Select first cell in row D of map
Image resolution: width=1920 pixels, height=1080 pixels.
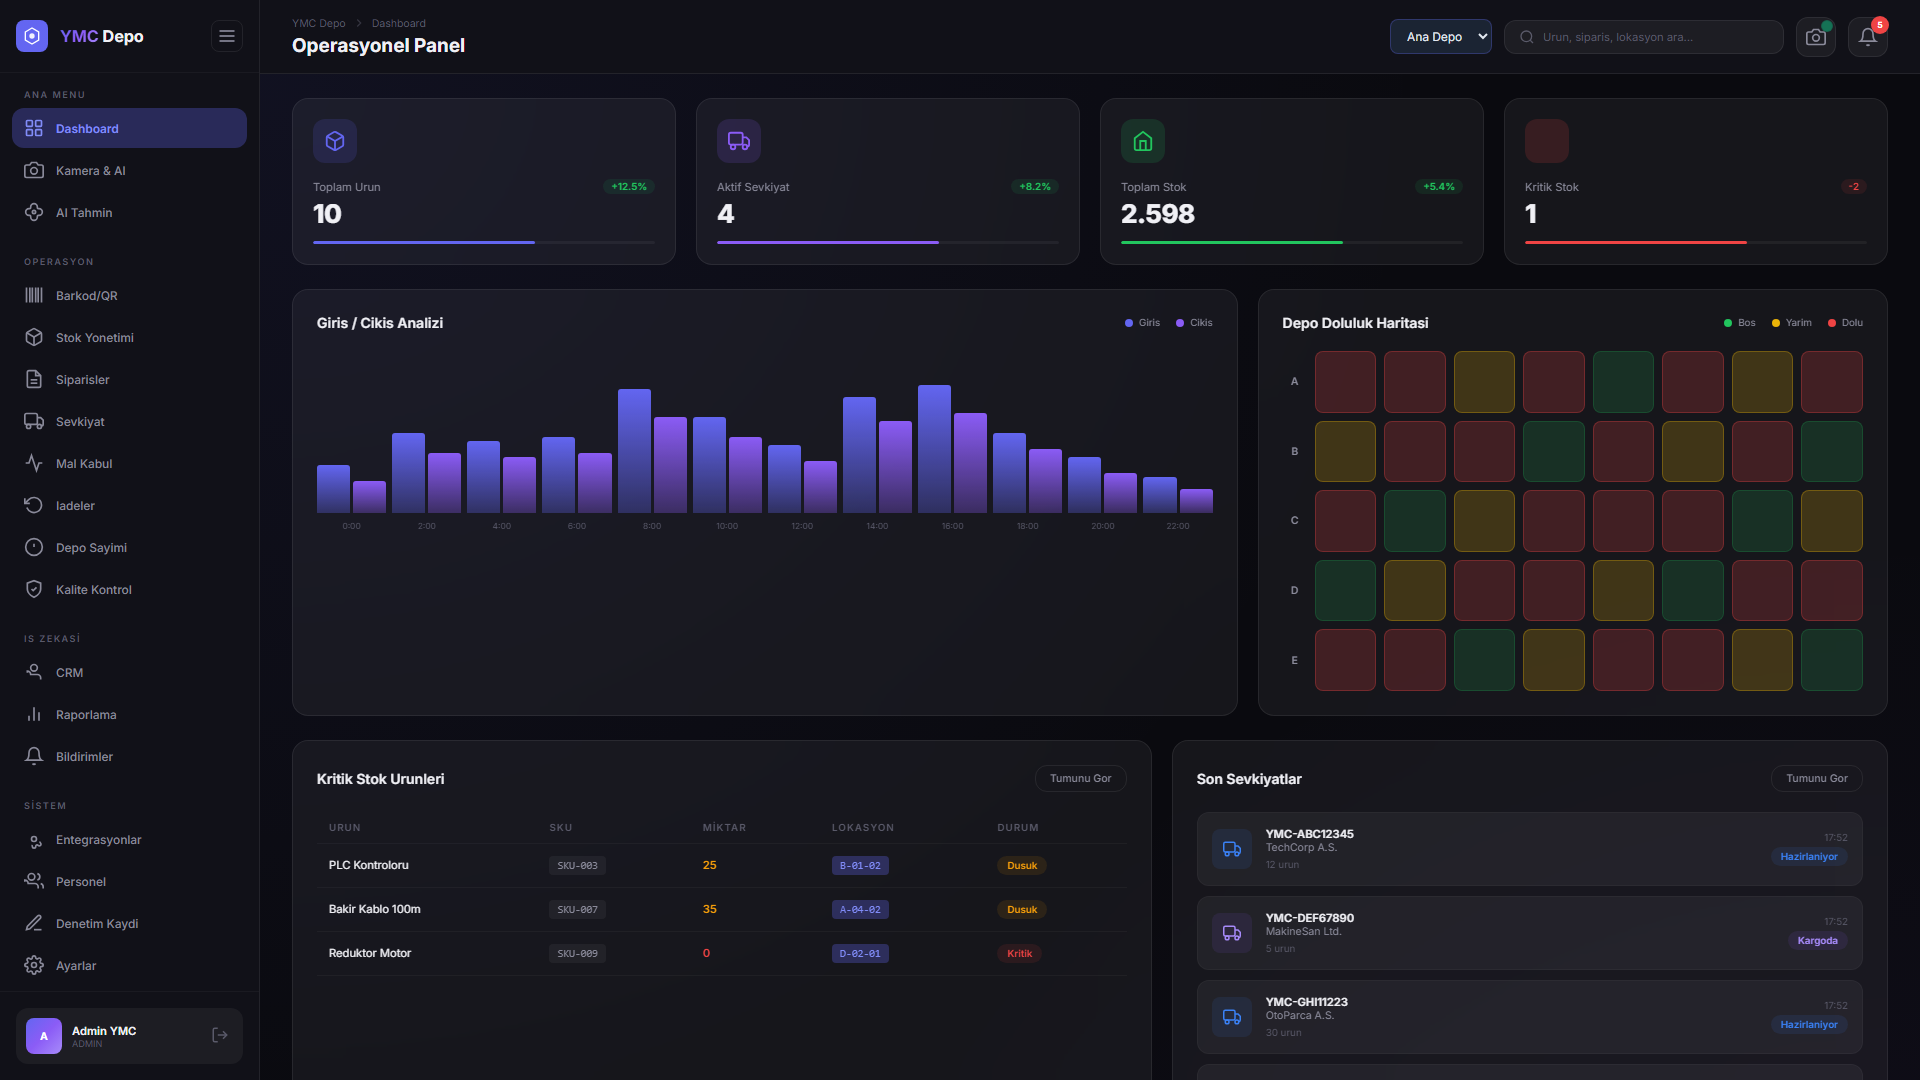(x=1345, y=590)
